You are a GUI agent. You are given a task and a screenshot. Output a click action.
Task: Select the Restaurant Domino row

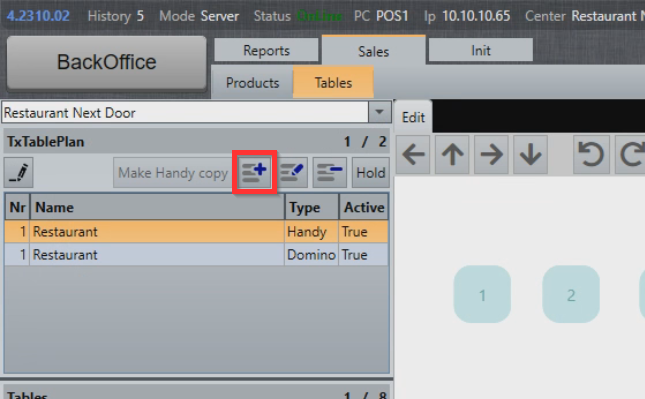196,255
